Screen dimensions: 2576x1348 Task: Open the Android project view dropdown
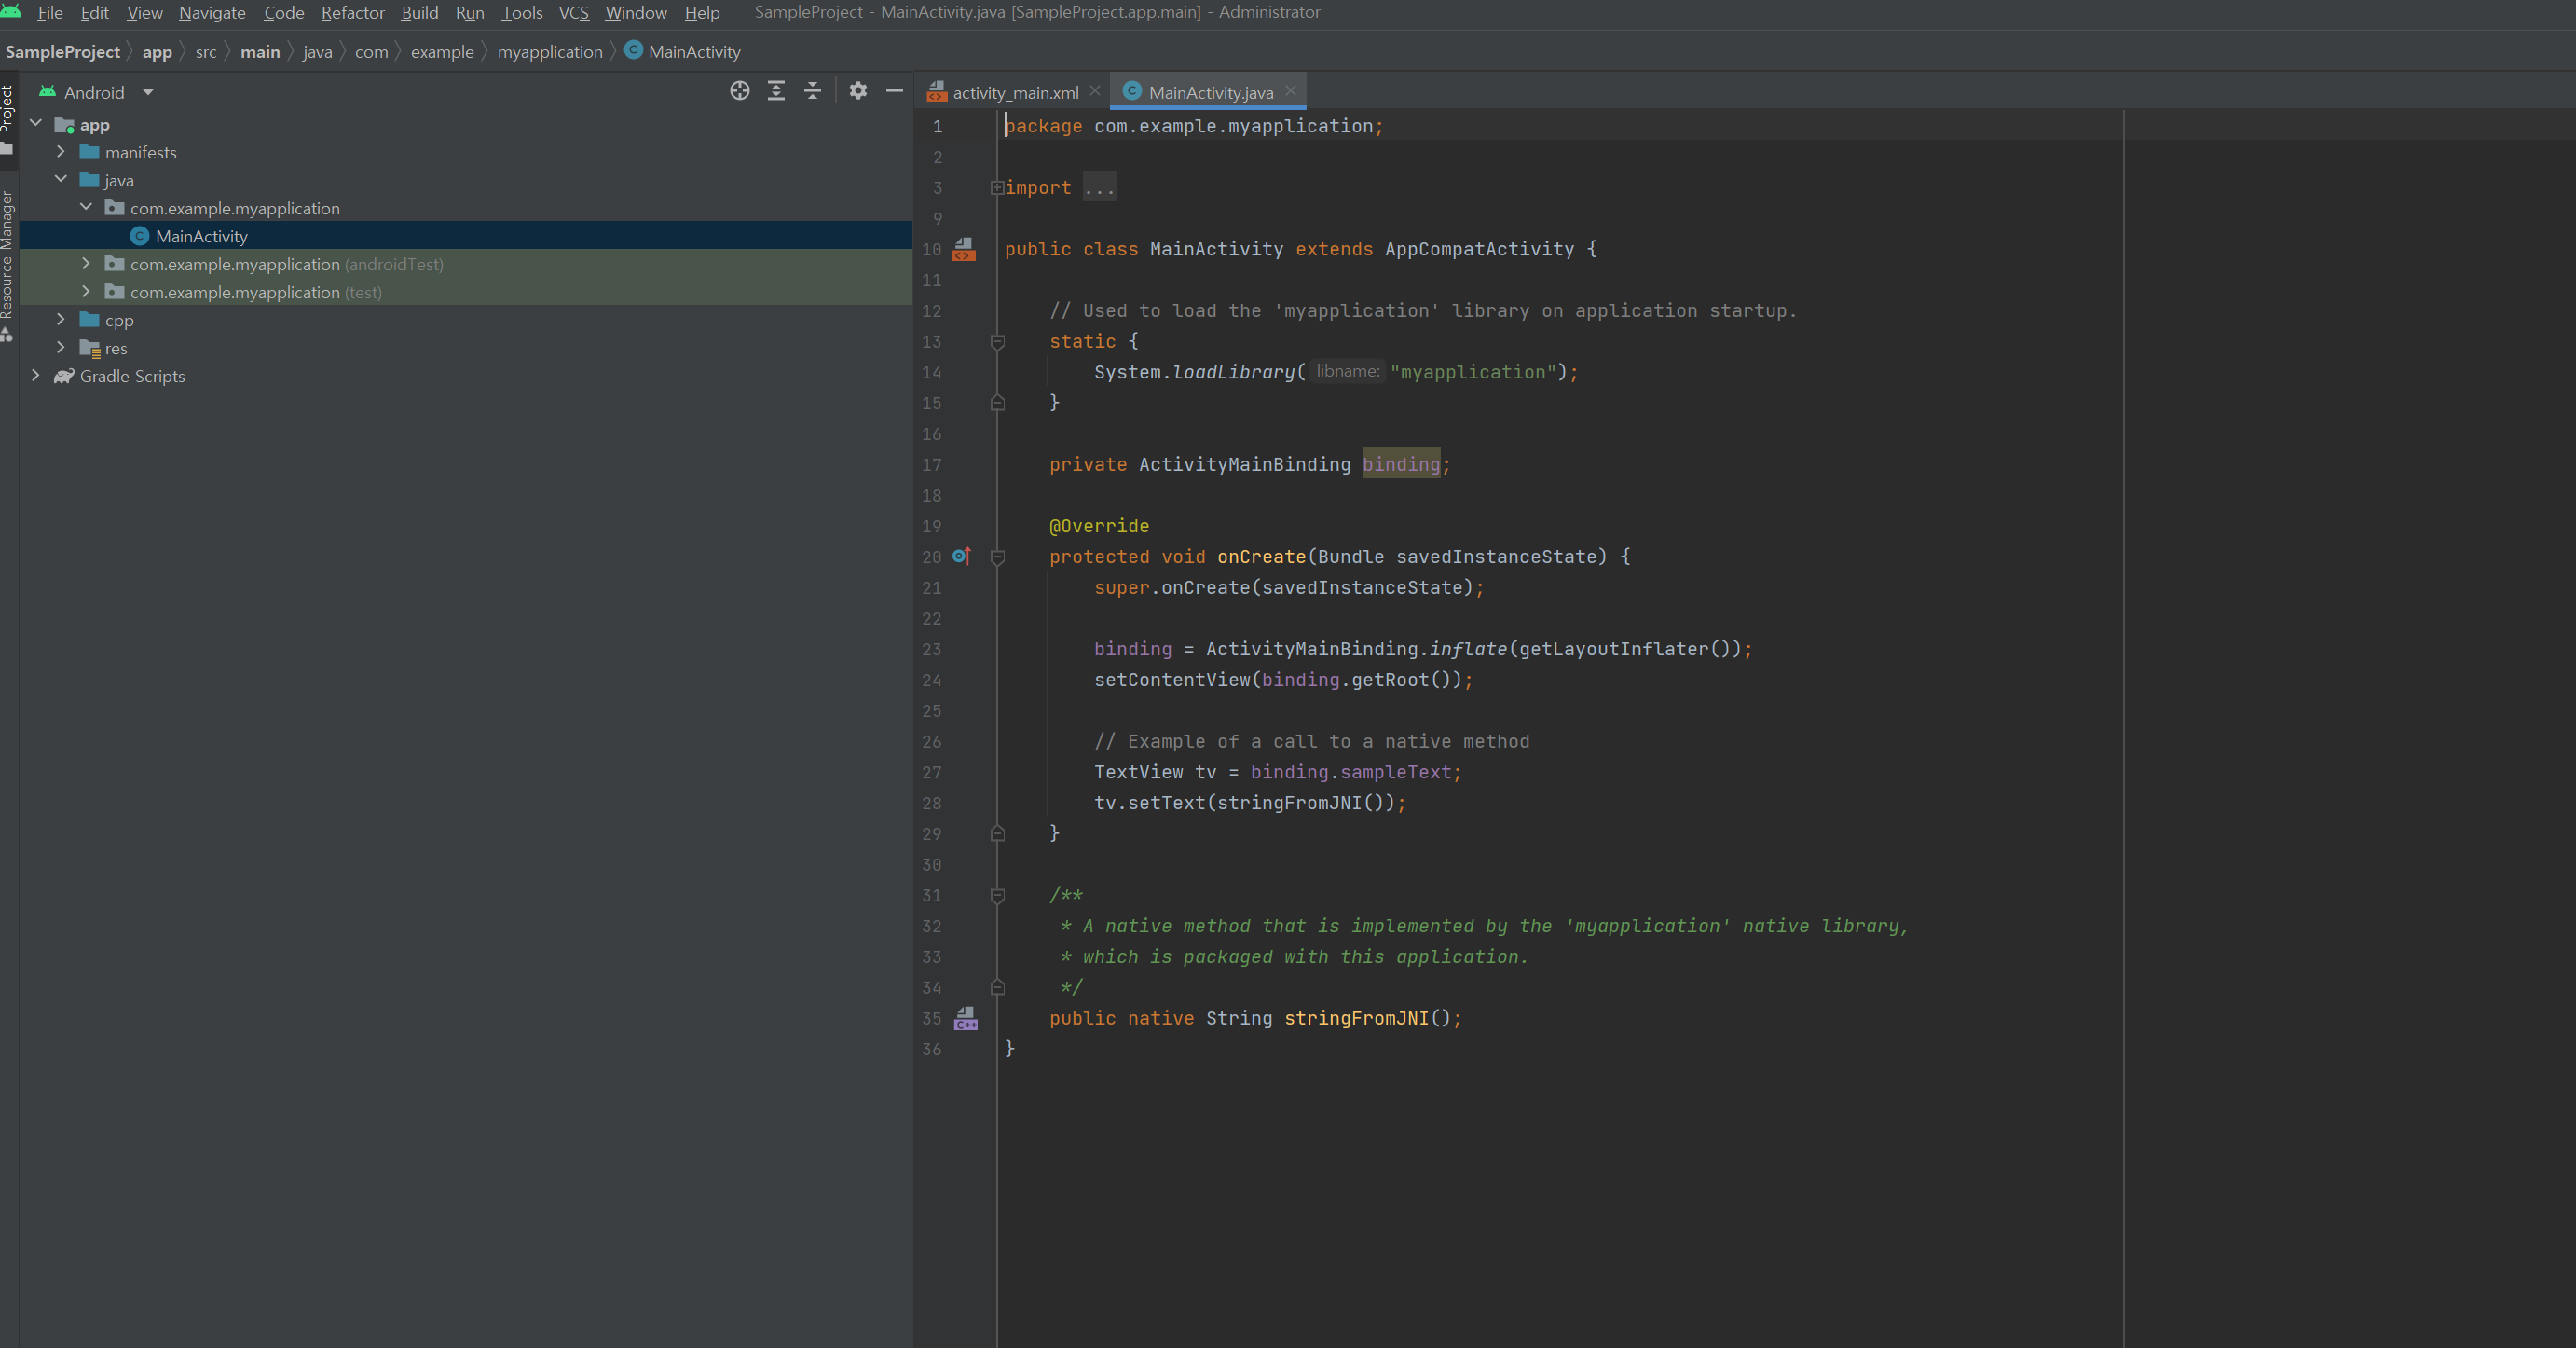pos(148,92)
